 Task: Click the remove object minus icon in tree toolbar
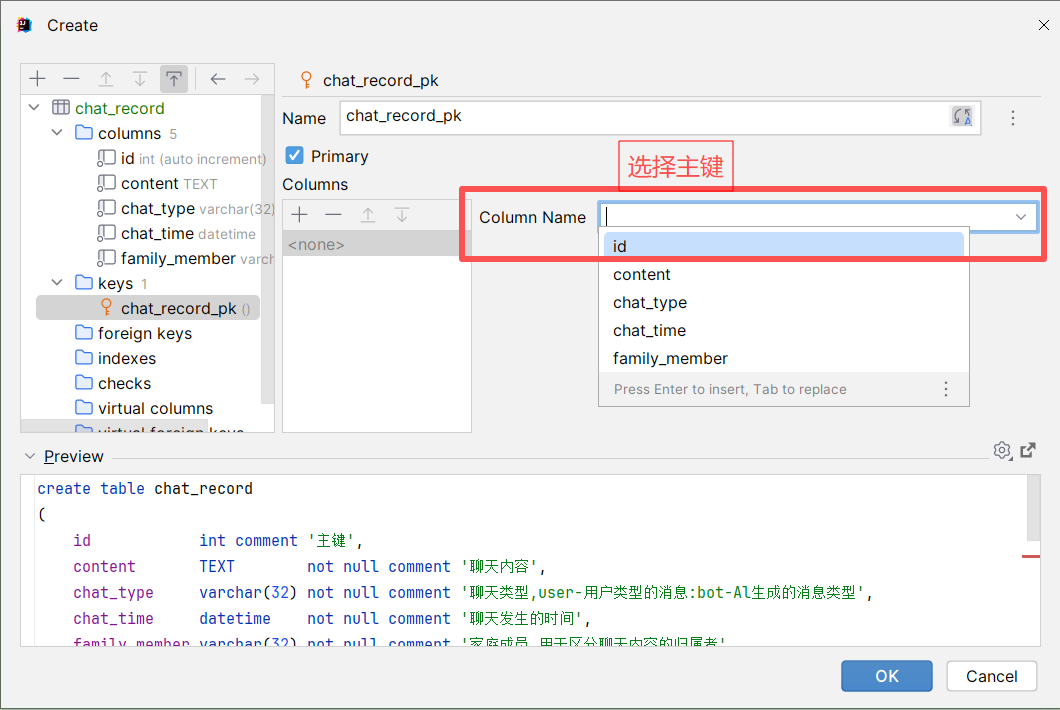coord(72,79)
